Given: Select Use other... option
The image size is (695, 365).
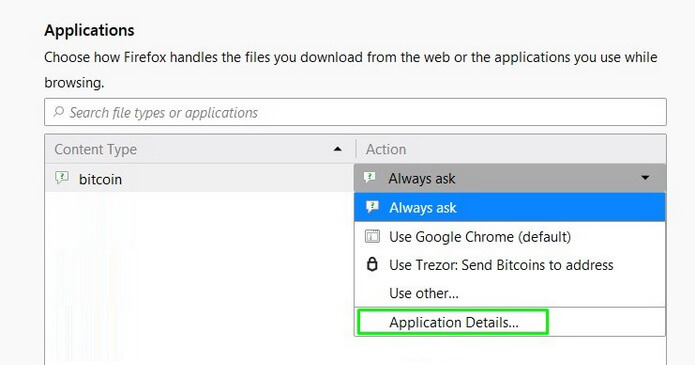Looking at the screenshot, I should [510, 293].
